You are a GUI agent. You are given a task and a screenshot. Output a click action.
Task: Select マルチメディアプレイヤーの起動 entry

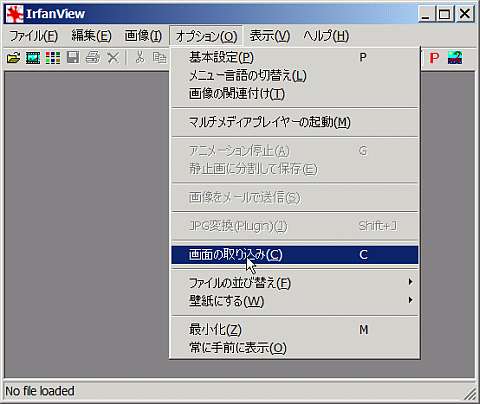(x=295, y=122)
